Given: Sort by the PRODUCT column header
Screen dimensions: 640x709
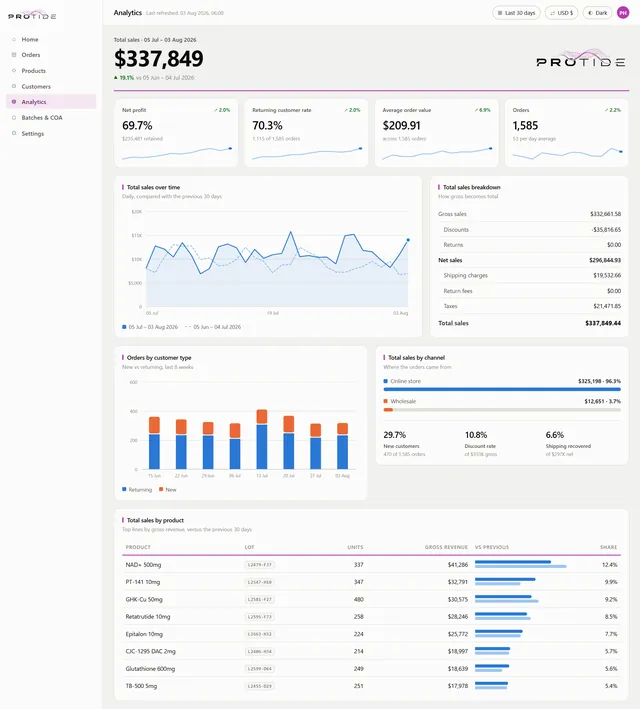Looking at the screenshot, I should pyautogui.click(x=138, y=547).
